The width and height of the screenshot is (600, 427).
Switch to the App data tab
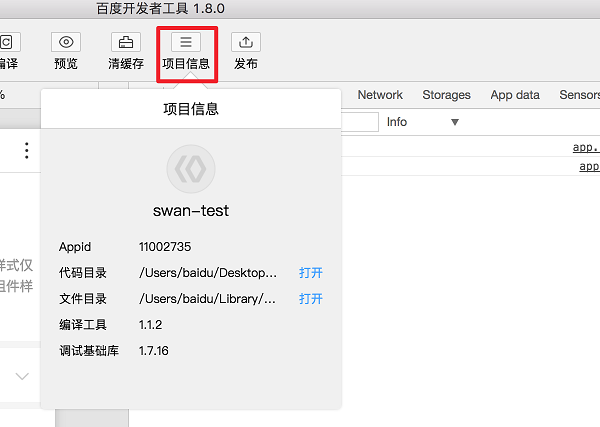[x=515, y=95]
